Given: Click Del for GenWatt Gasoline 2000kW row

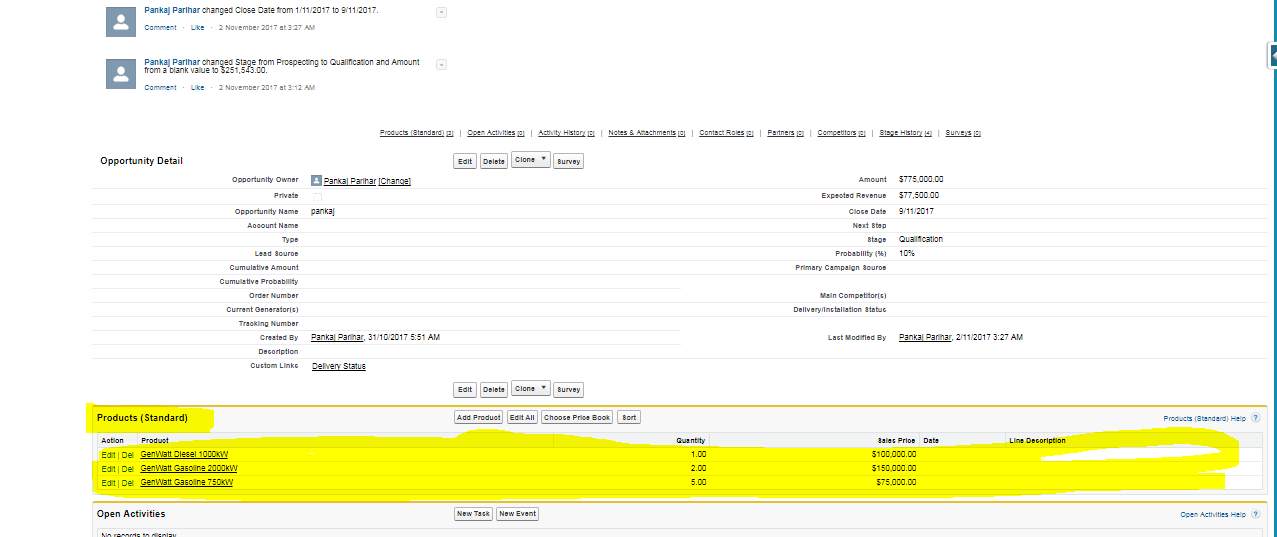Looking at the screenshot, I should coord(128,468).
